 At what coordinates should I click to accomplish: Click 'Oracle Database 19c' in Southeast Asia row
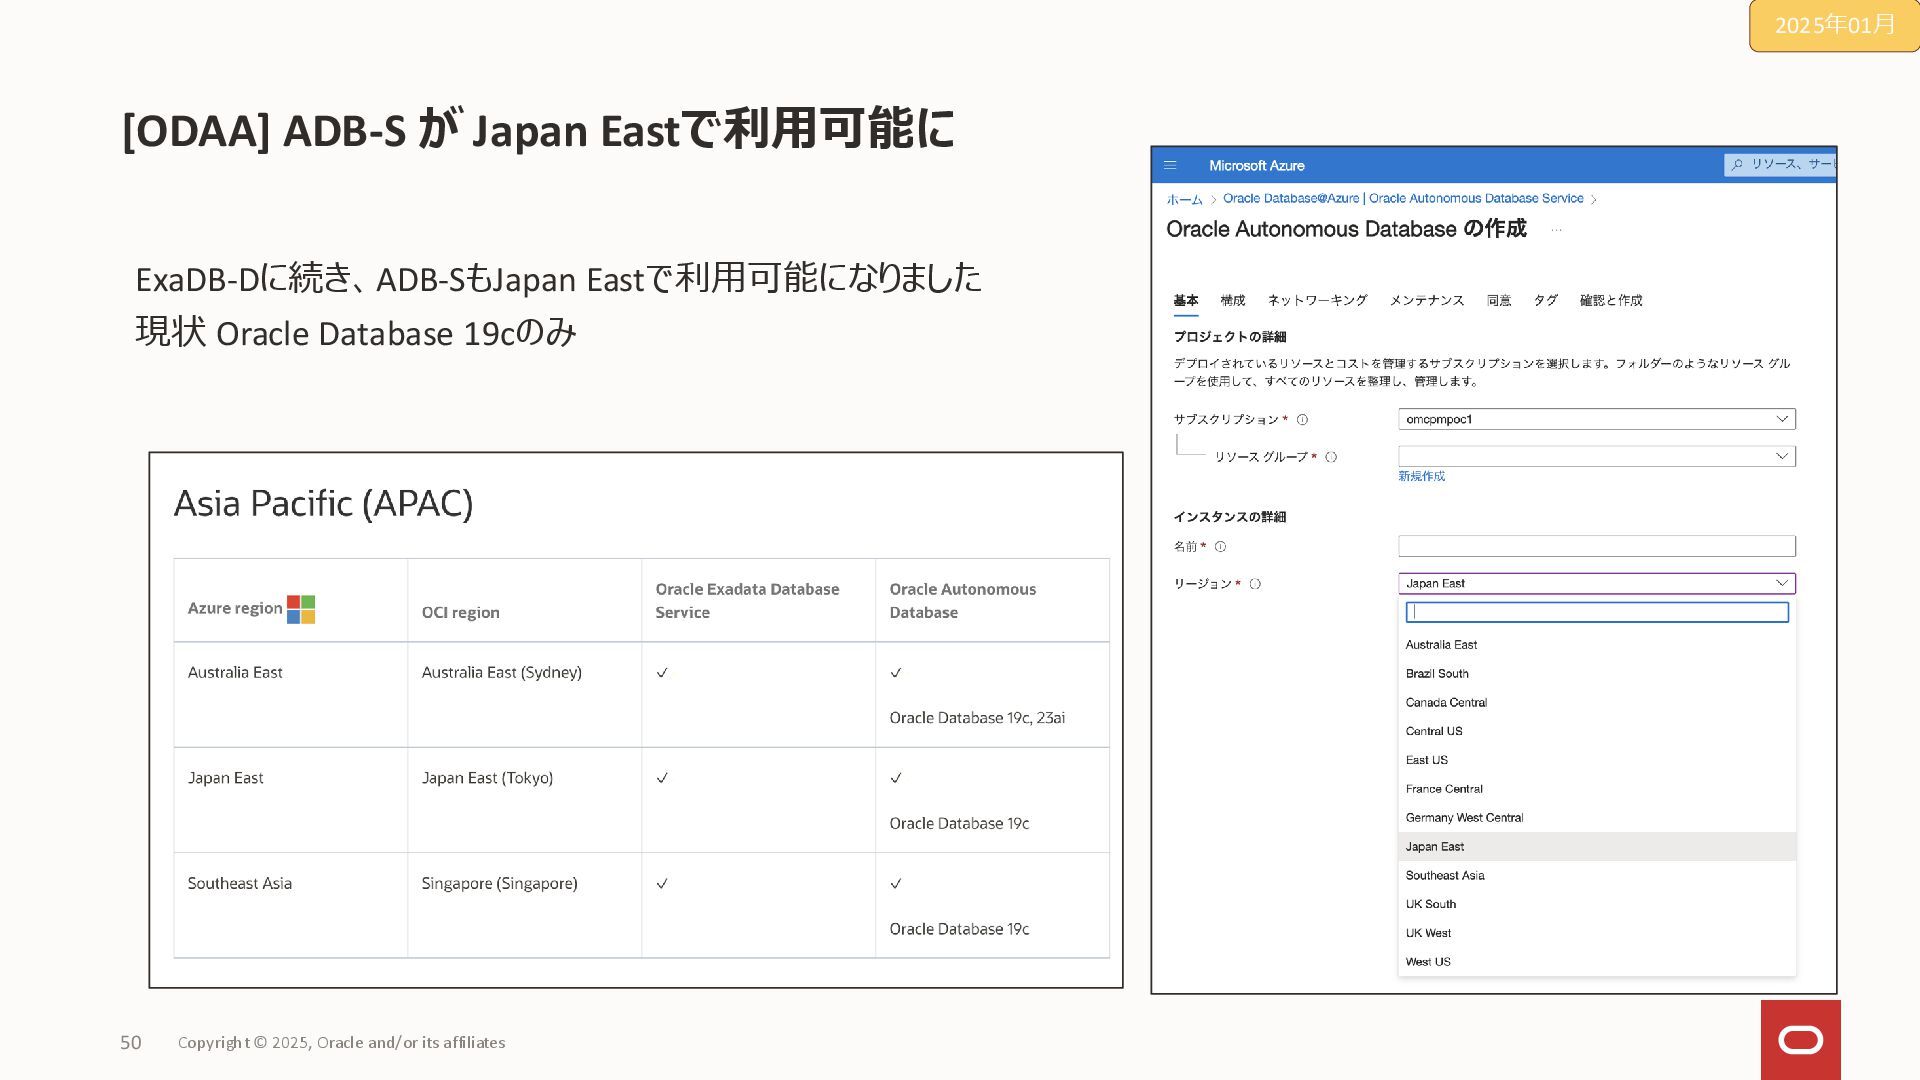[x=959, y=929]
